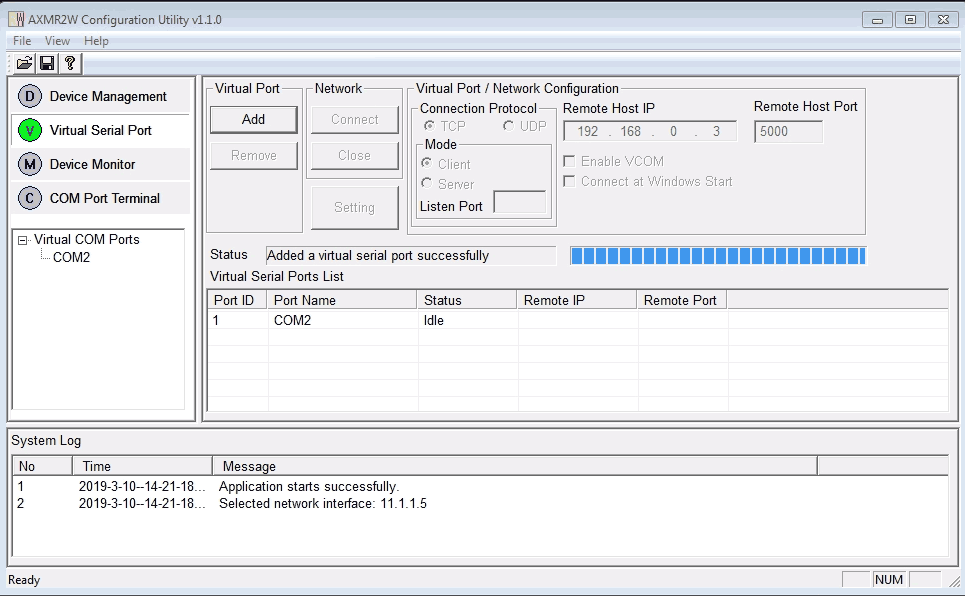
Task: Toggle Connect at Windows Start checkbox
Action: click(x=569, y=181)
